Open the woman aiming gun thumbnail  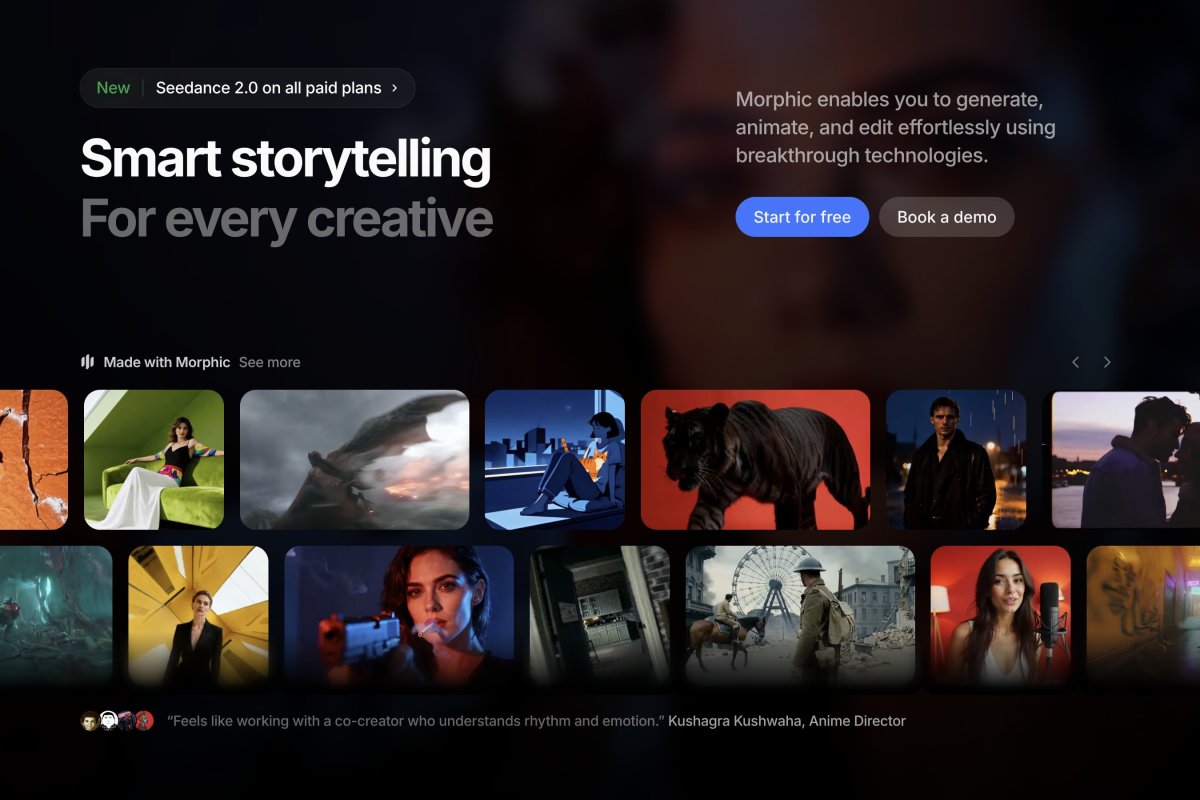click(x=399, y=615)
